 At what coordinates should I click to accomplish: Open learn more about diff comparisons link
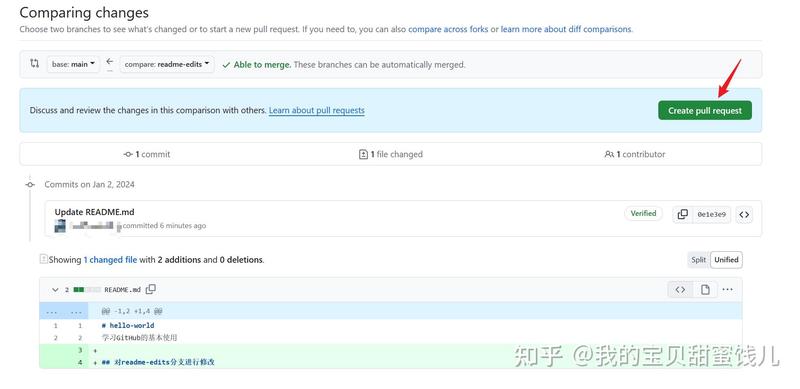(x=566, y=29)
